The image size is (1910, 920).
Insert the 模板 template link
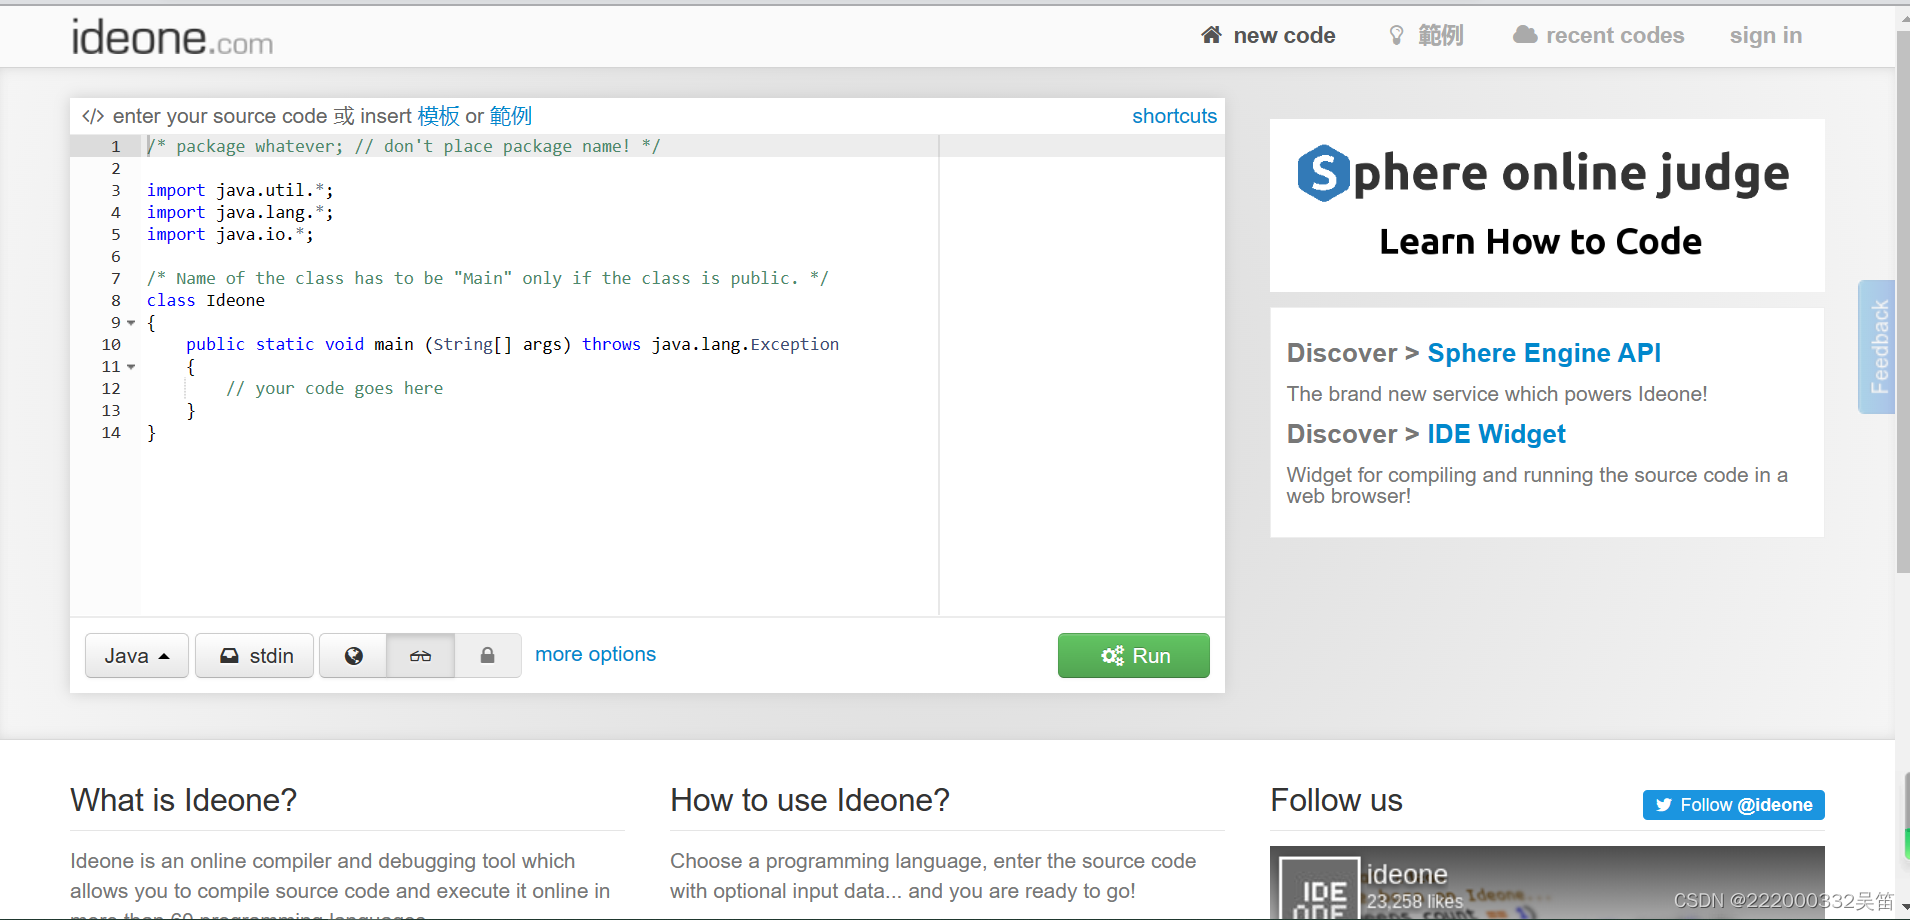click(x=438, y=116)
